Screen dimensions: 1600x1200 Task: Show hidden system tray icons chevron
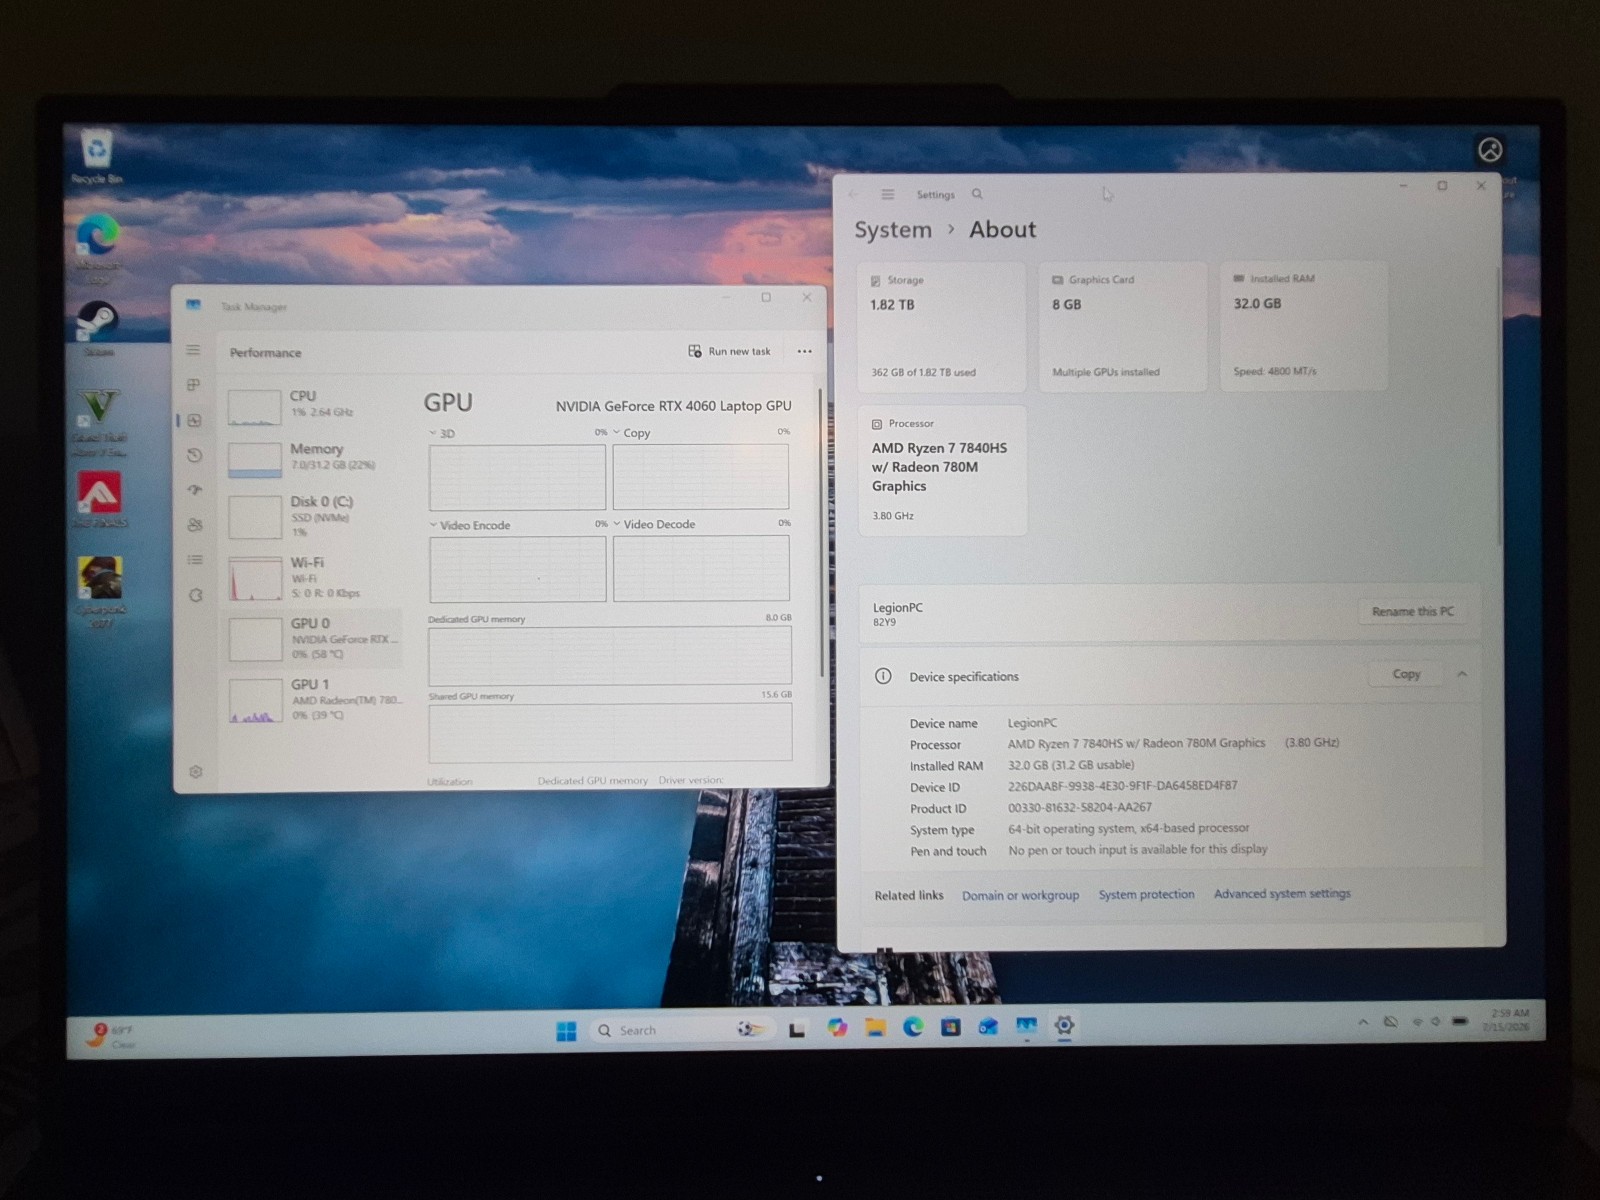(1363, 1022)
